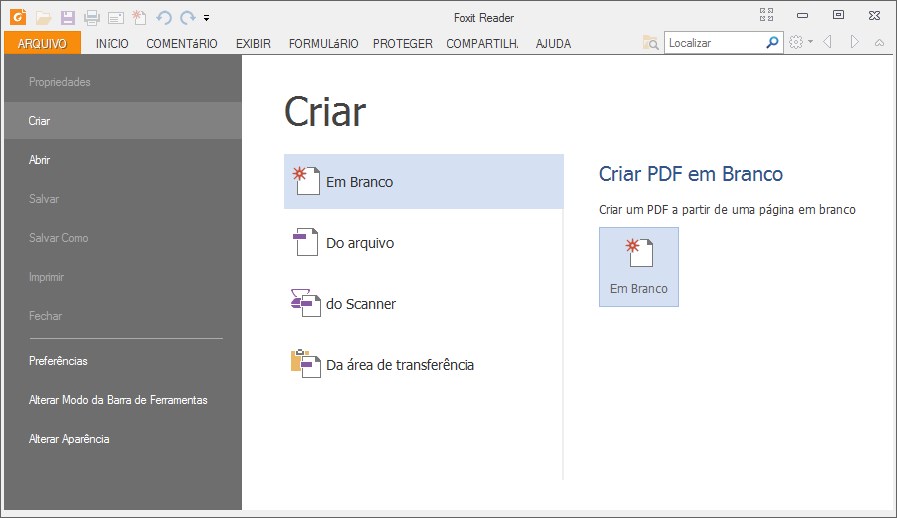
Task: Click the do Scanner icon
Action: coord(305,303)
